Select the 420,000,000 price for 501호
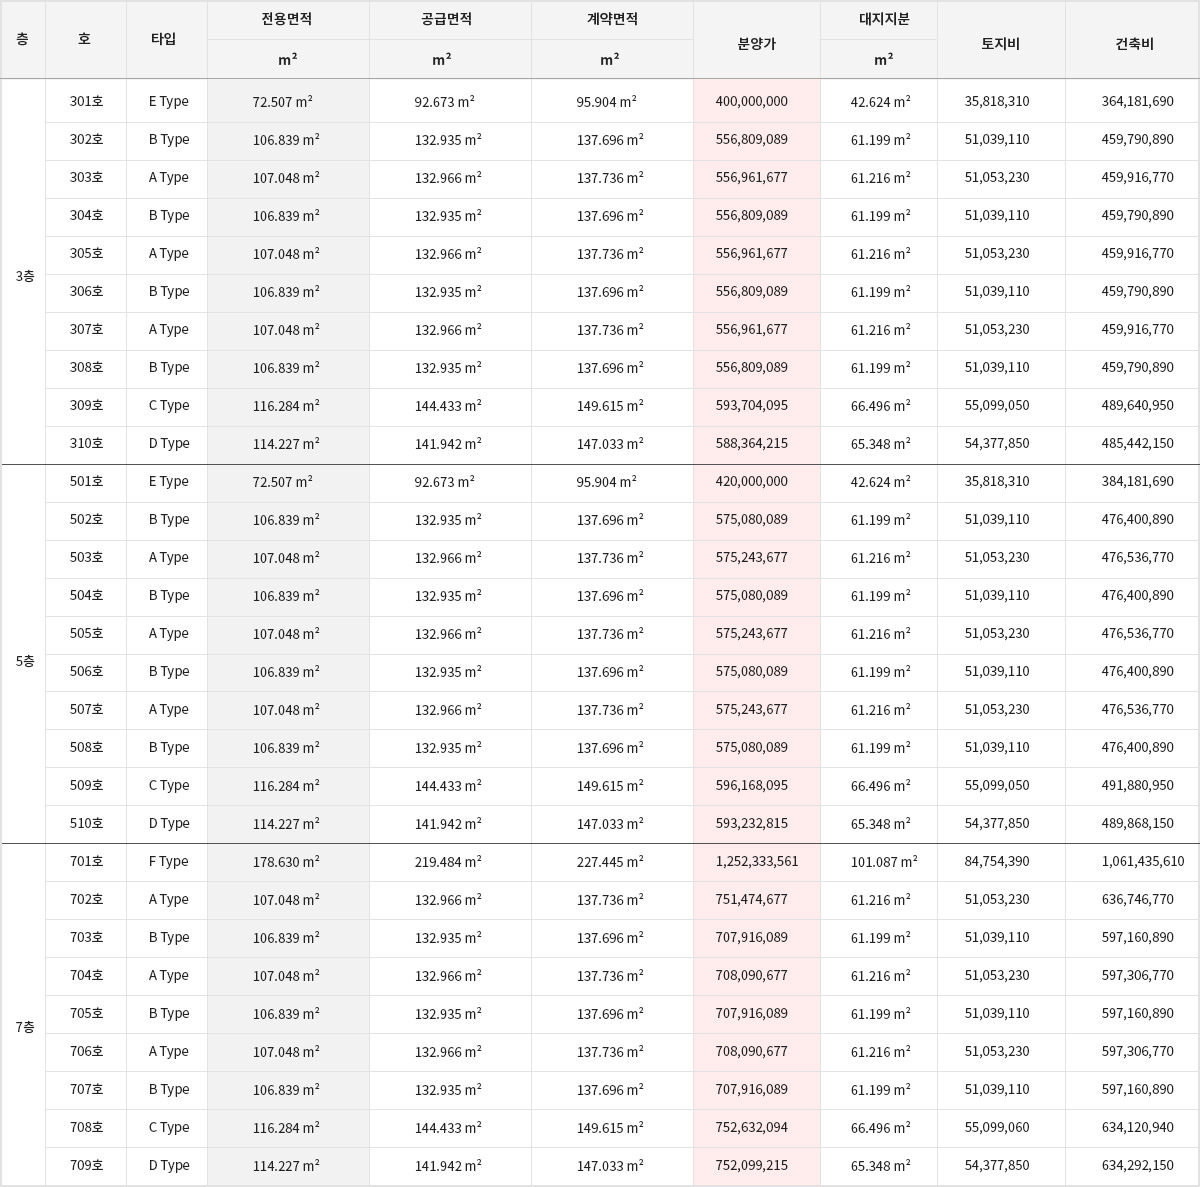 pyautogui.click(x=752, y=481)
